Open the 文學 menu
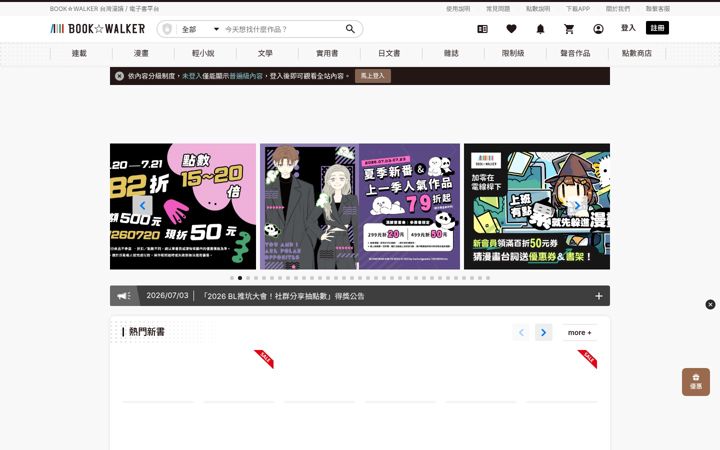The image size is (720, 450). 265,53
